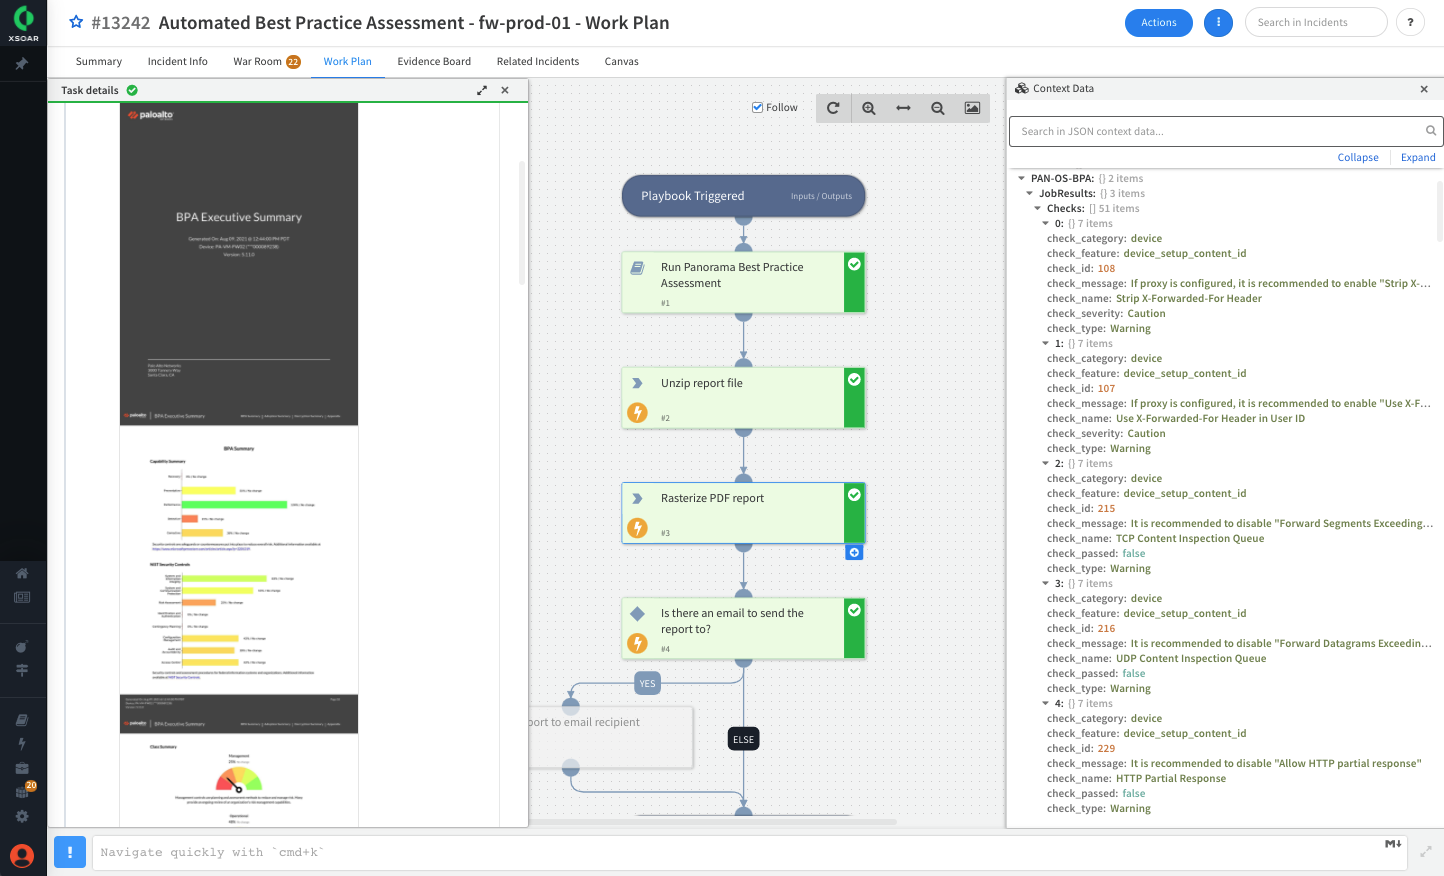Collapse the Checks array node
Image resolution: width=1444 pixels, height=876 pixels.
1037,209
